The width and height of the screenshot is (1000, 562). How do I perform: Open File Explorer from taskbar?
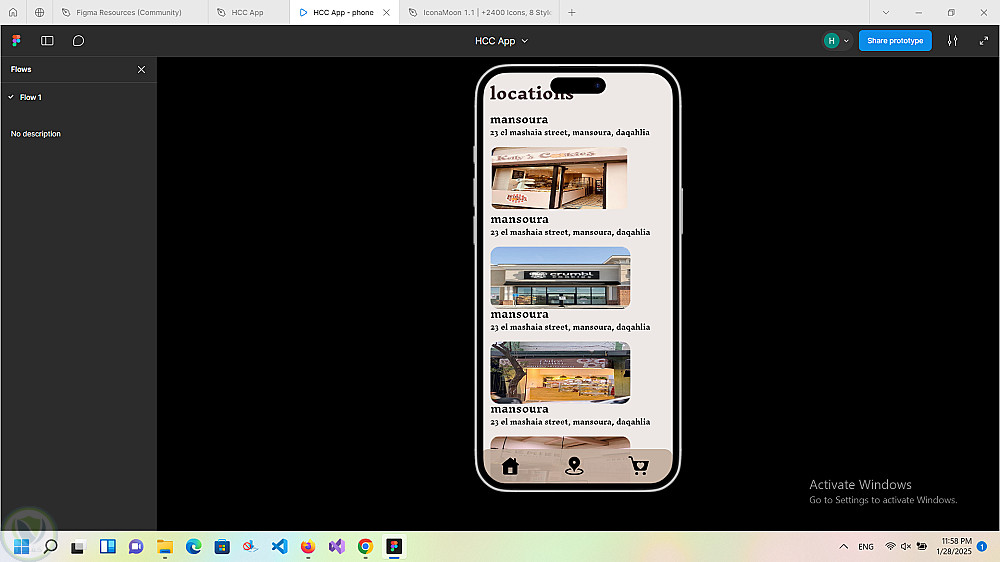[x=165, y=547]
